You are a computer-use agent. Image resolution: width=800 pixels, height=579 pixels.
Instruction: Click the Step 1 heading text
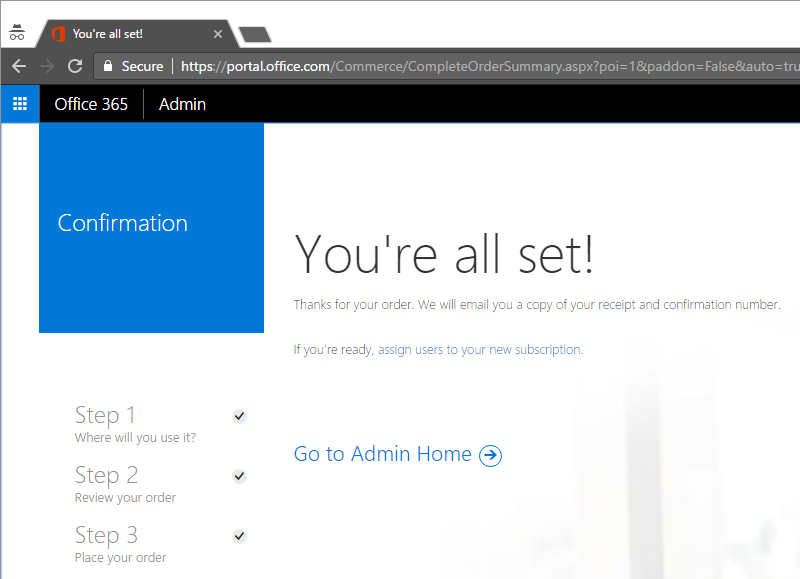click(x=105, y=415)
